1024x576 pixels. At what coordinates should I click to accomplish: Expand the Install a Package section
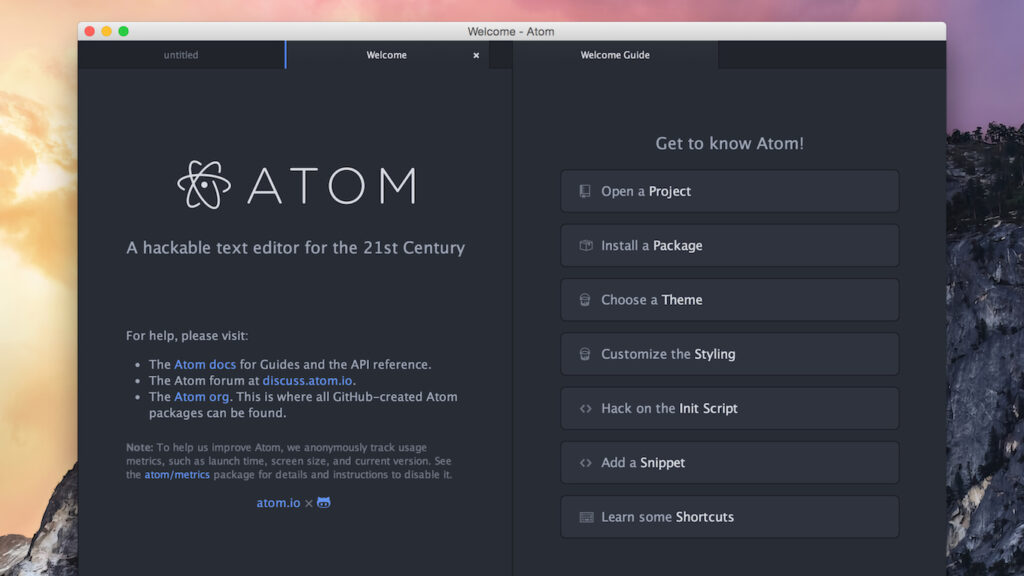(730, 245)
